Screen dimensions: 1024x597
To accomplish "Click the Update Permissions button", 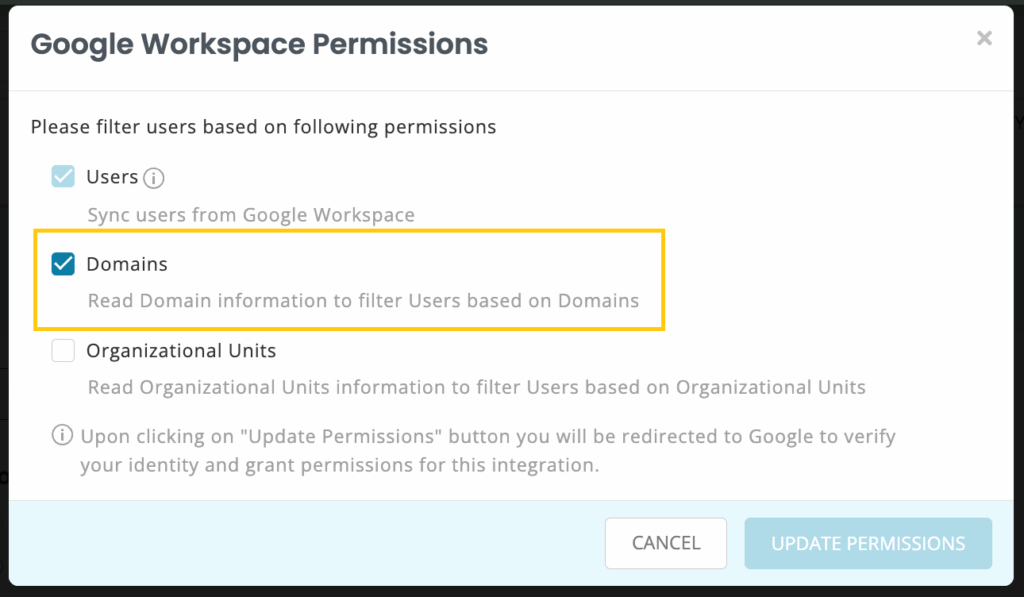I will point(867,543).
